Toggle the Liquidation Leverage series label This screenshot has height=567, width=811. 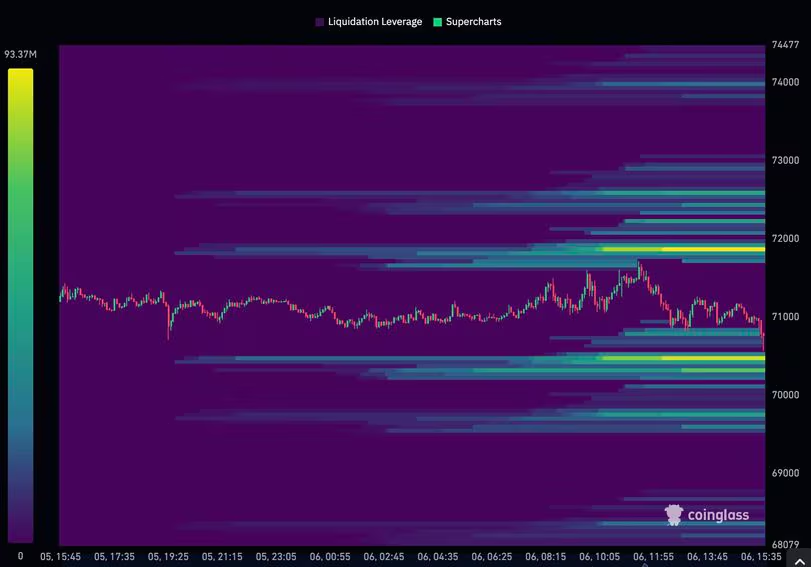[375, 21]
